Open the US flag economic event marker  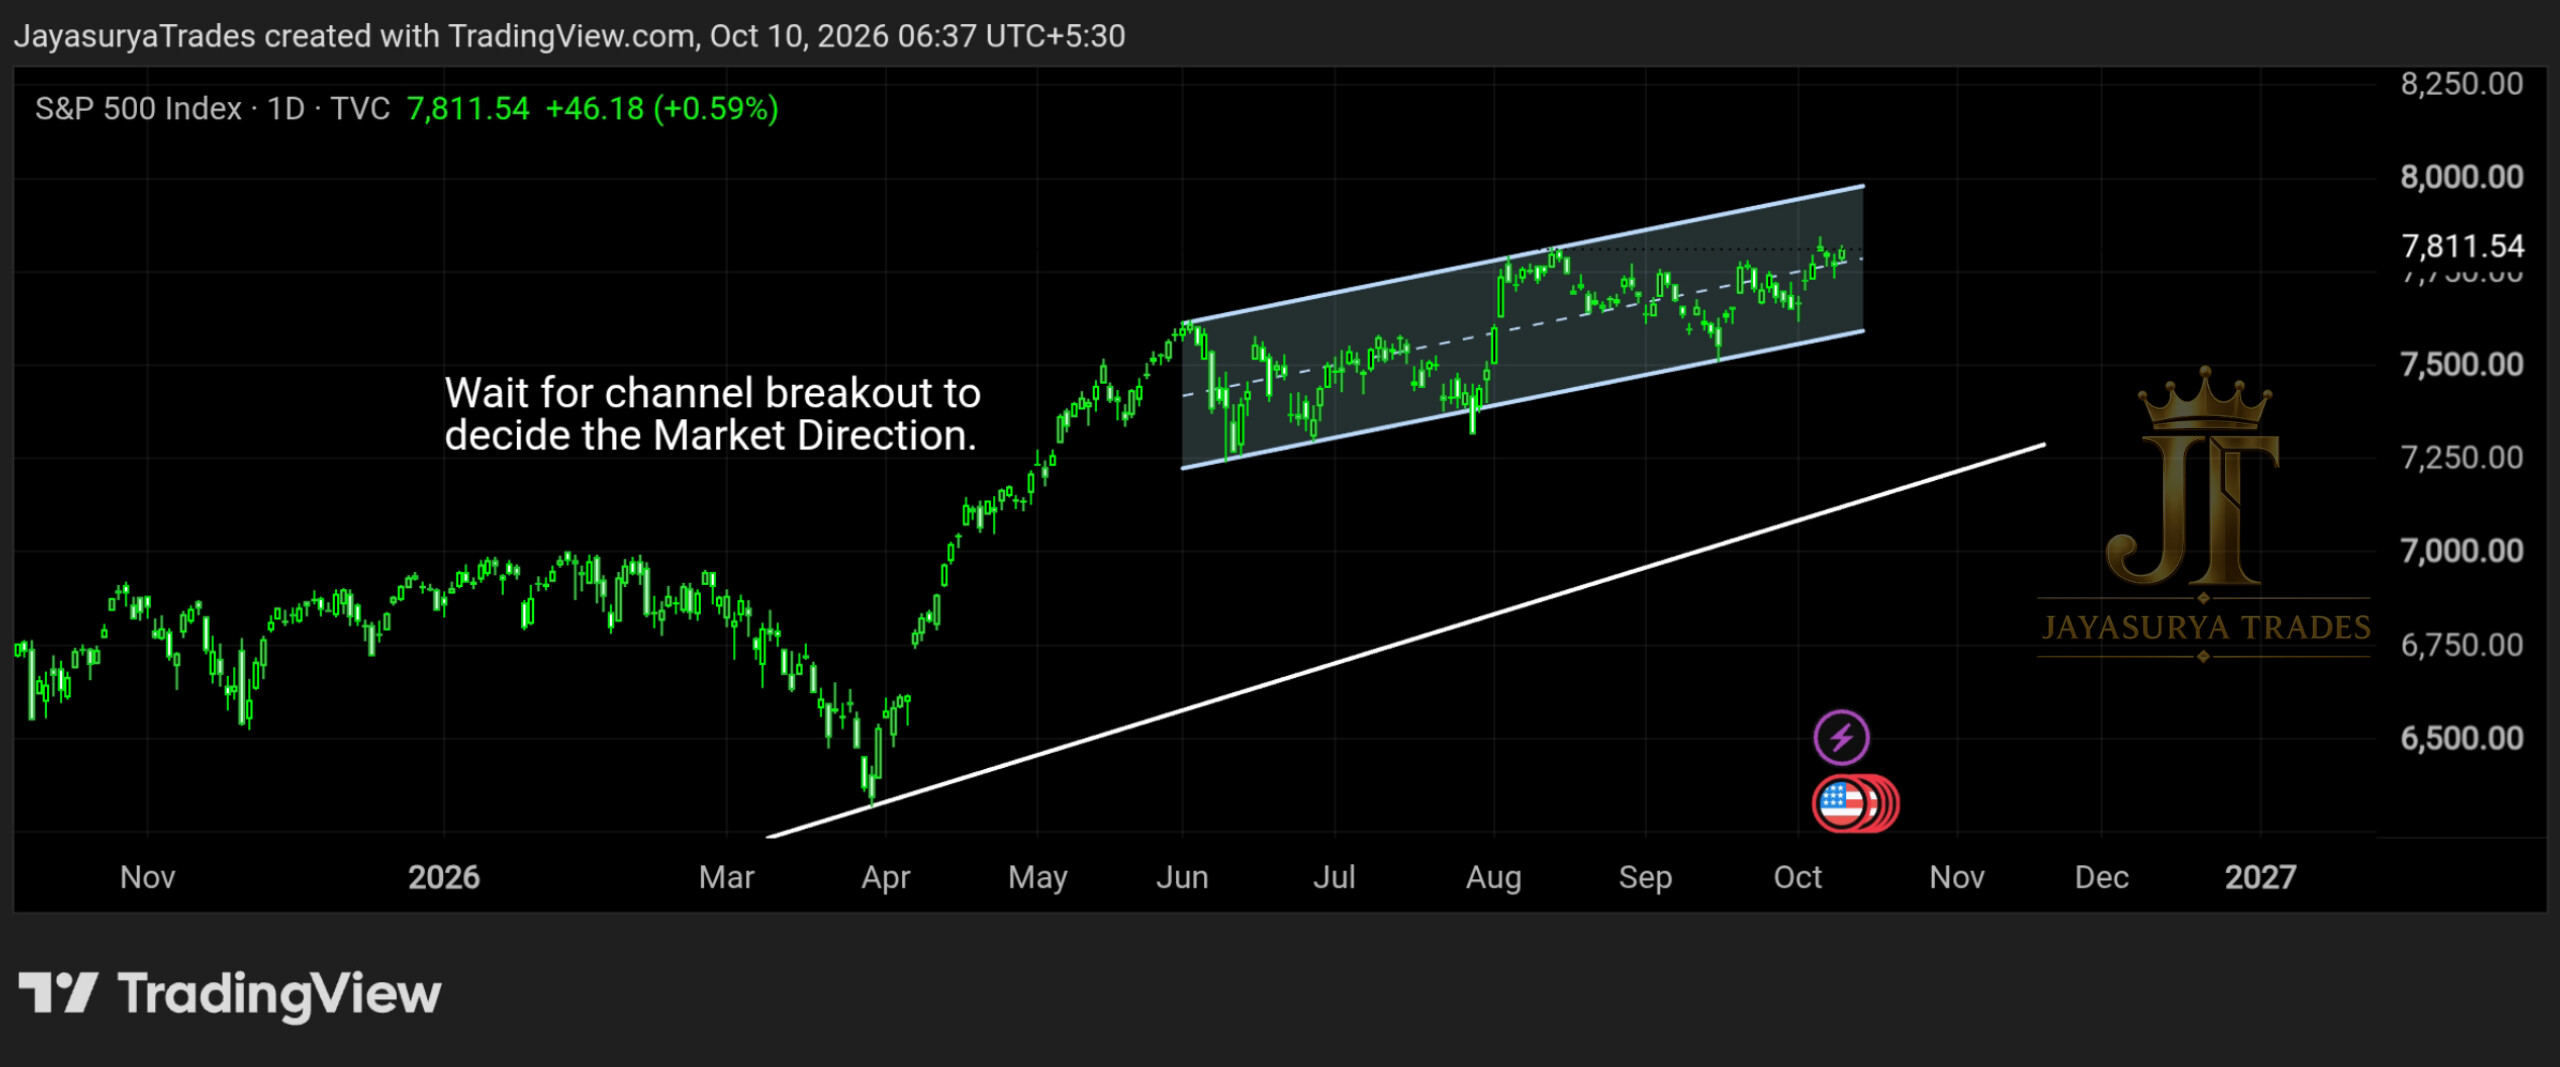(x=1843, y=804)
